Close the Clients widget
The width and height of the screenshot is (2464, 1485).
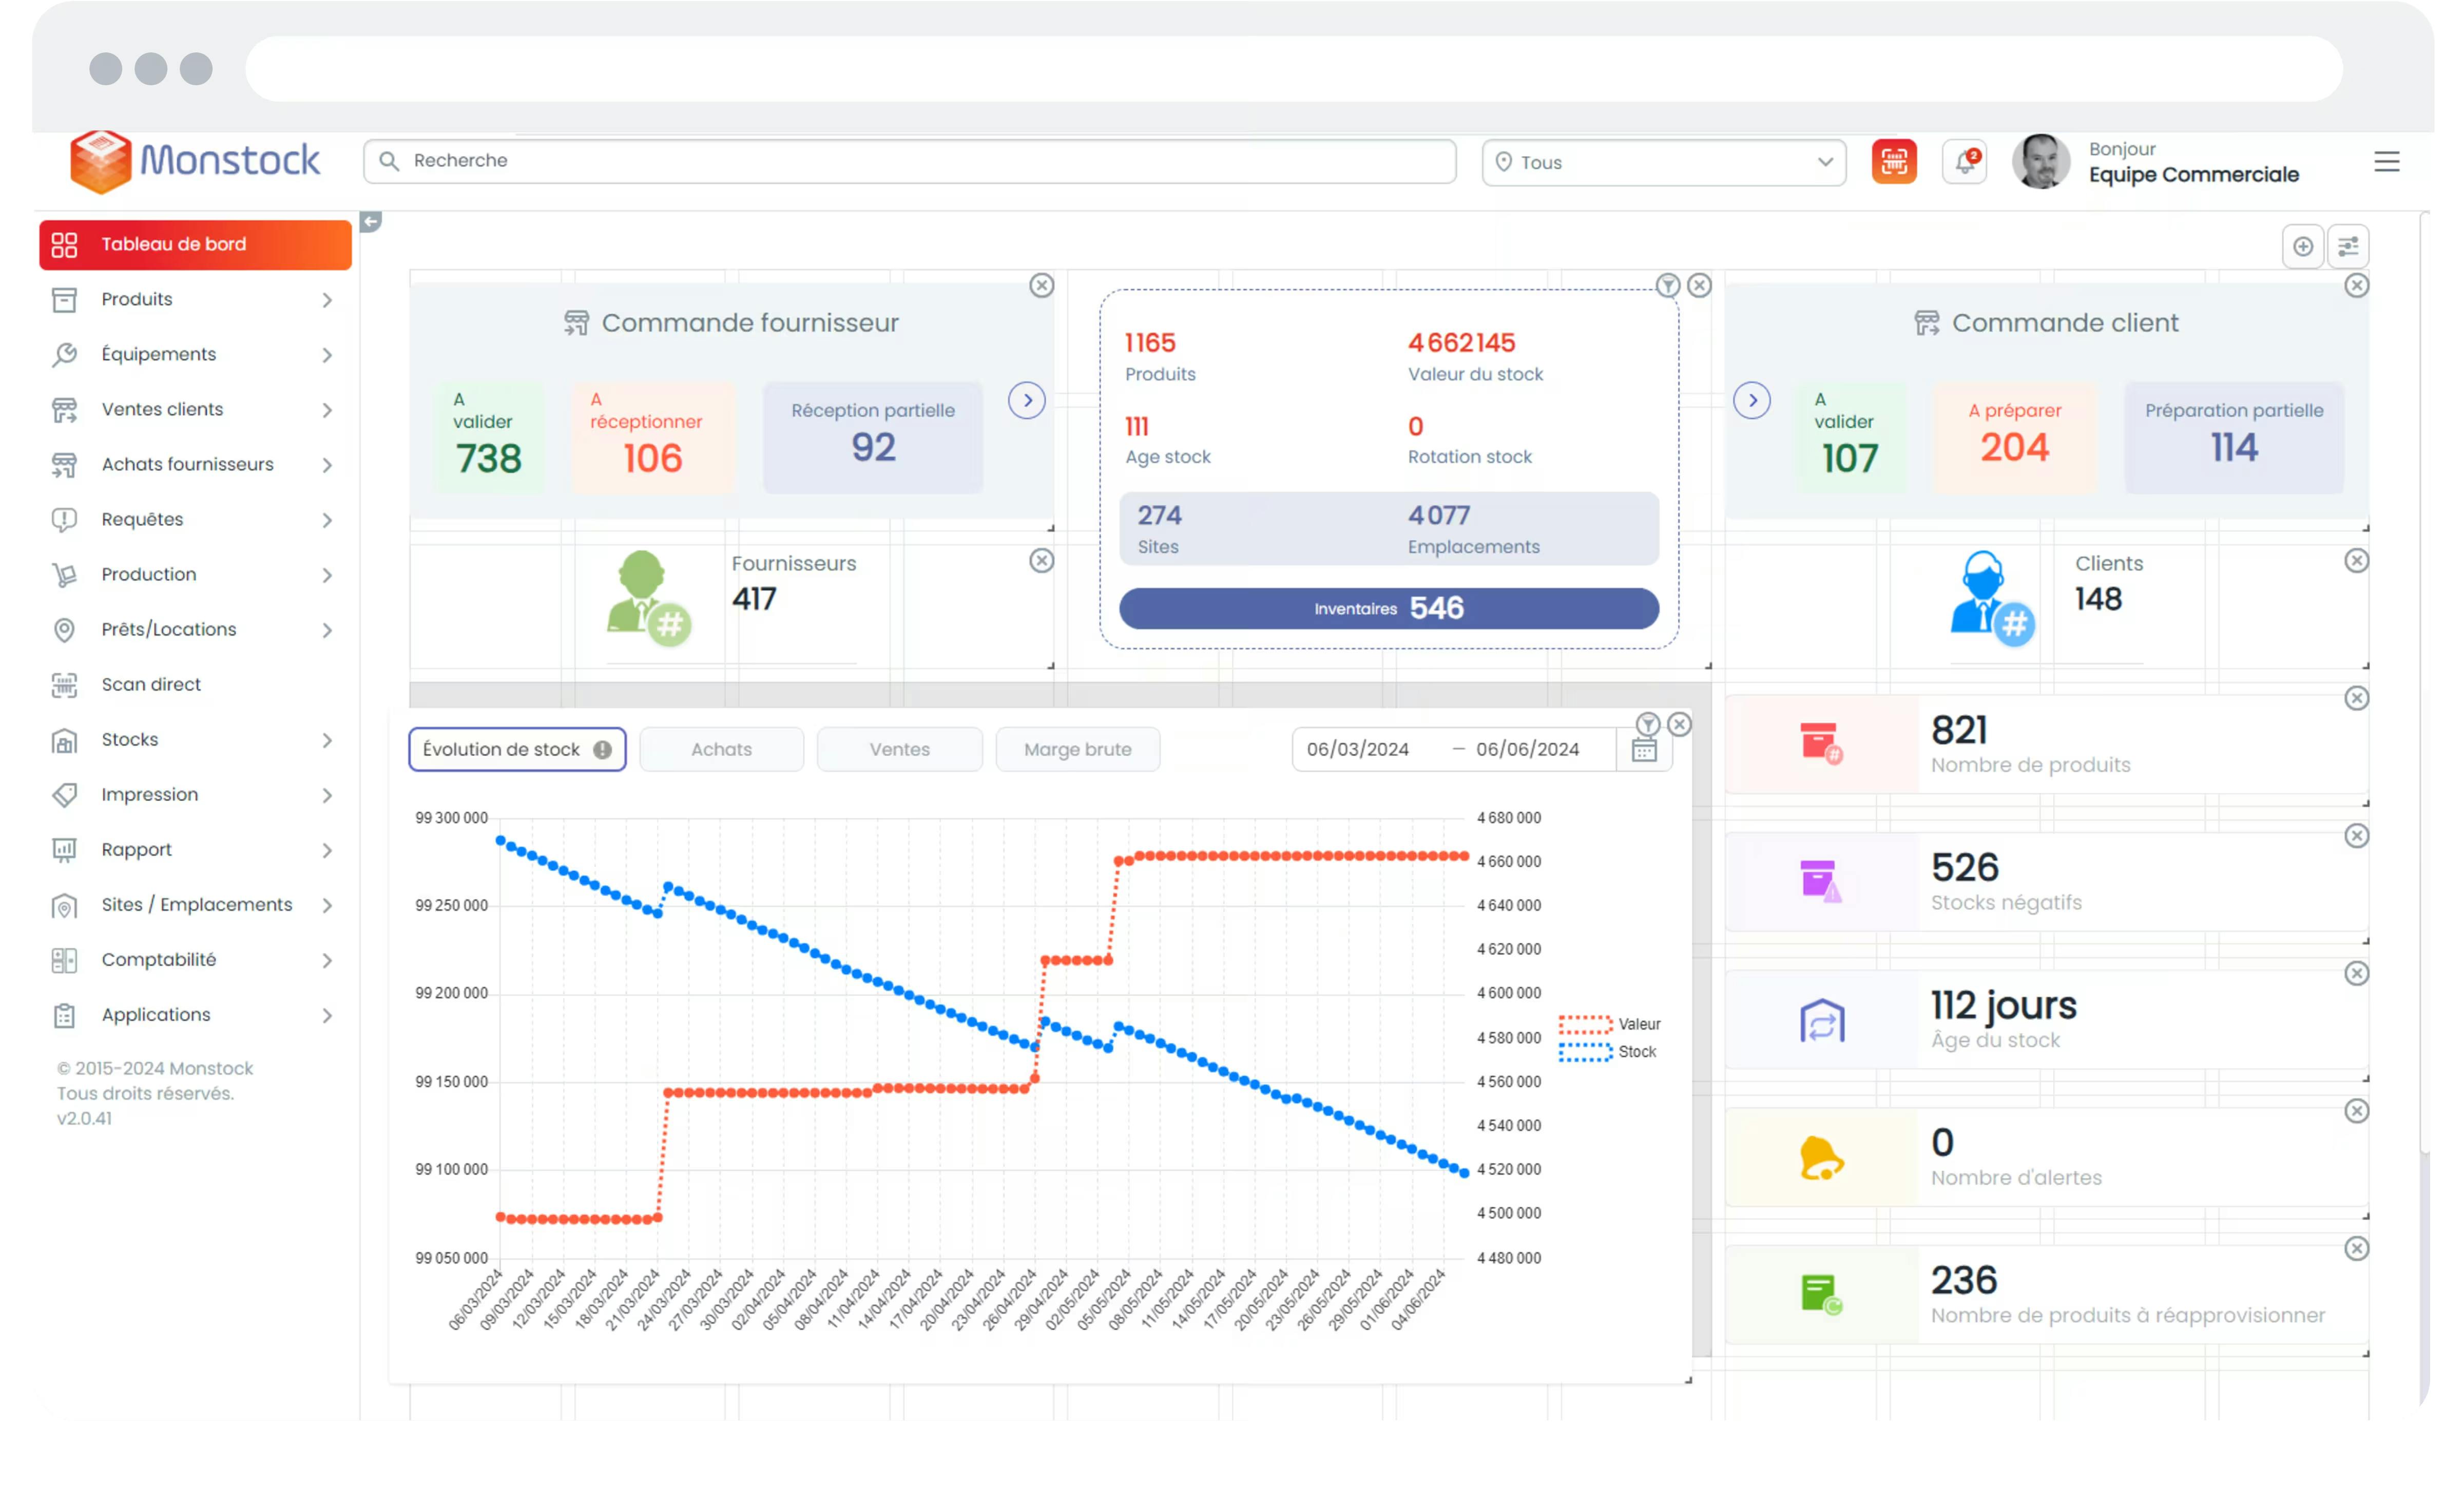click(2356, 561)
